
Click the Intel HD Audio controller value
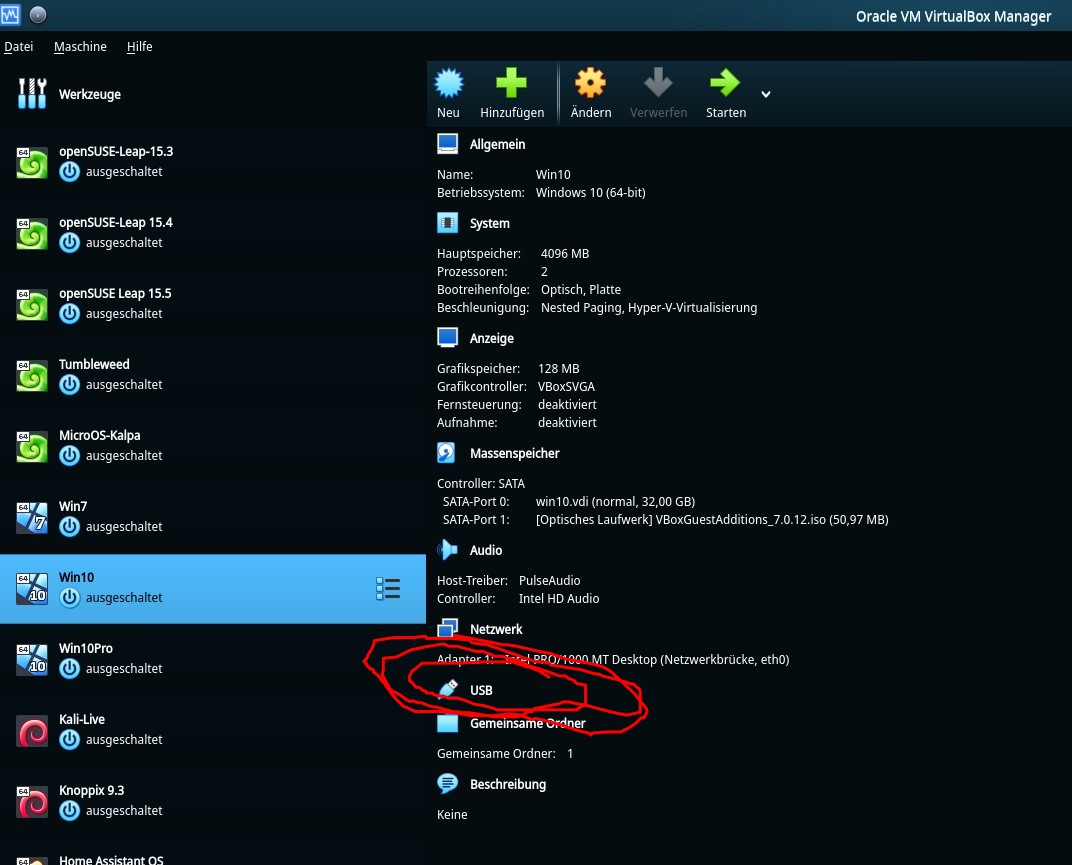(559, 598)
